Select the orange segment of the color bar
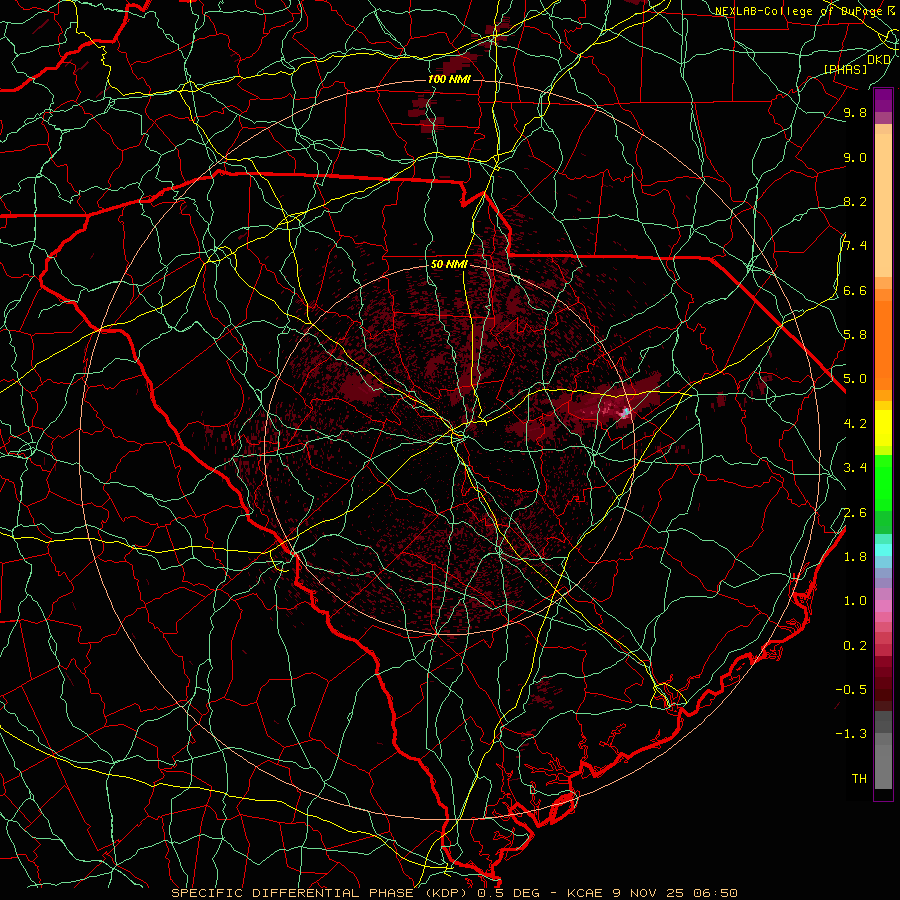The height and width of the screenshot is (900, 900). point(883,344)
